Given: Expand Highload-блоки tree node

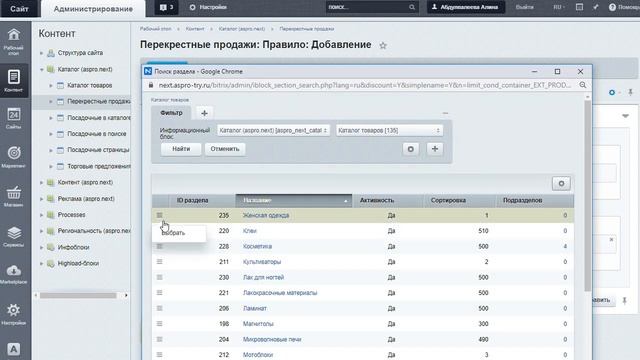Looking at the screenshot, I should (41, 263).
